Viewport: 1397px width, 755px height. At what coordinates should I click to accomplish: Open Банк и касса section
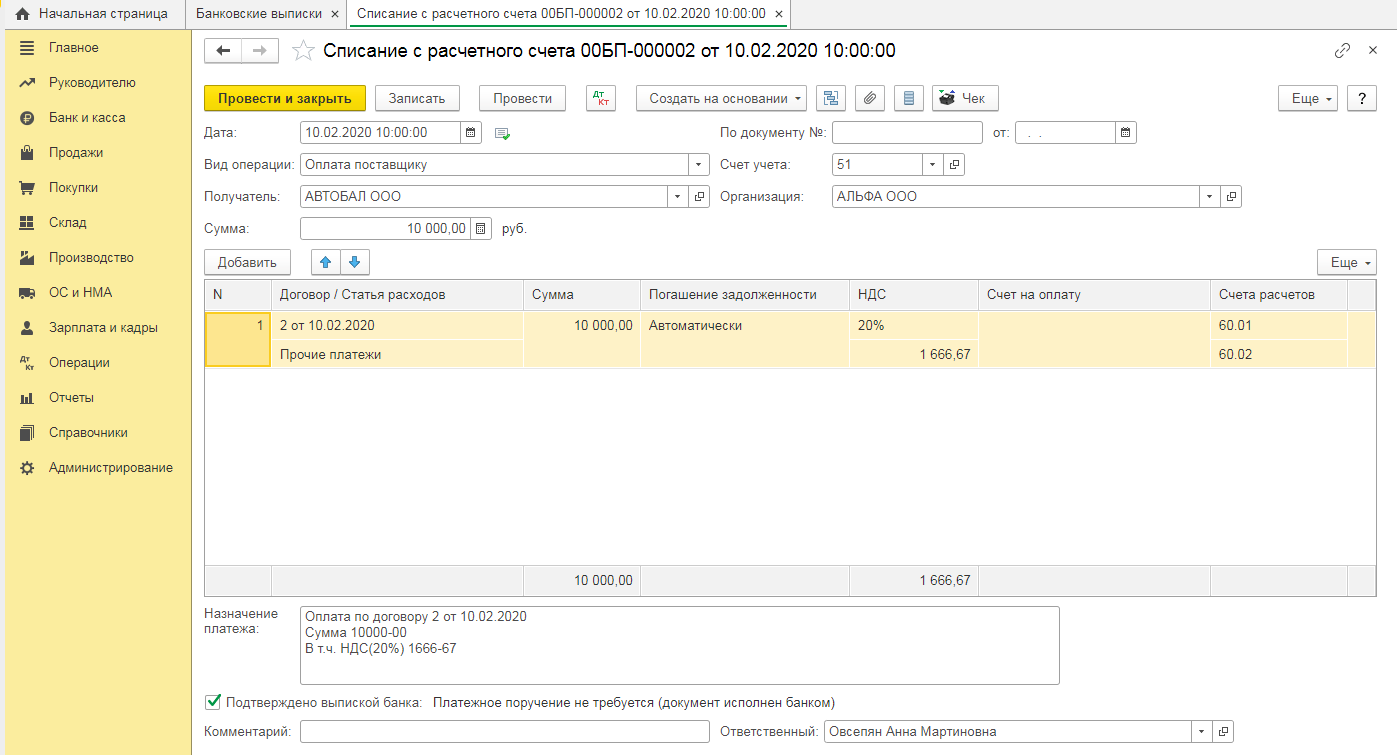(87, 118)
